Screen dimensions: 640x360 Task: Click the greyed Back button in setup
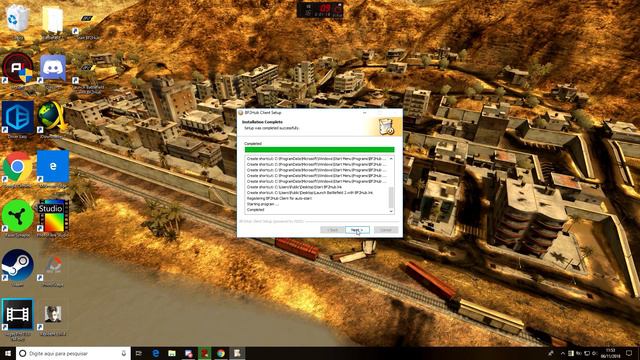click(x=332, y=230)
